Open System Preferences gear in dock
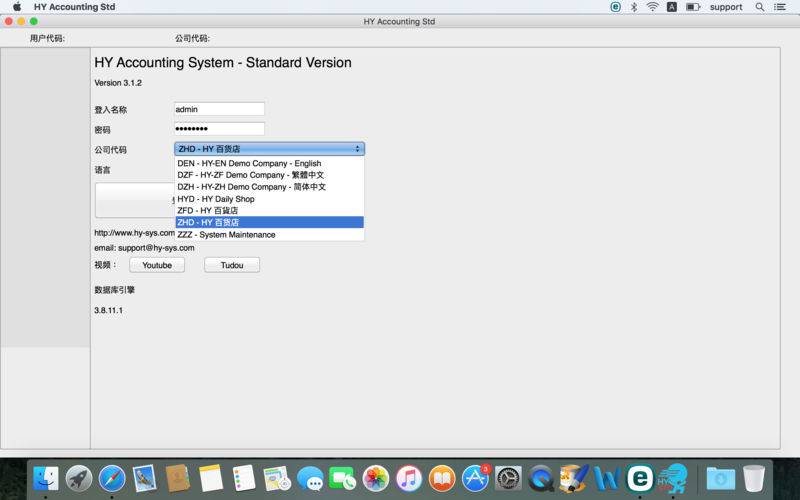800x500 pixels. pos(509,479)
